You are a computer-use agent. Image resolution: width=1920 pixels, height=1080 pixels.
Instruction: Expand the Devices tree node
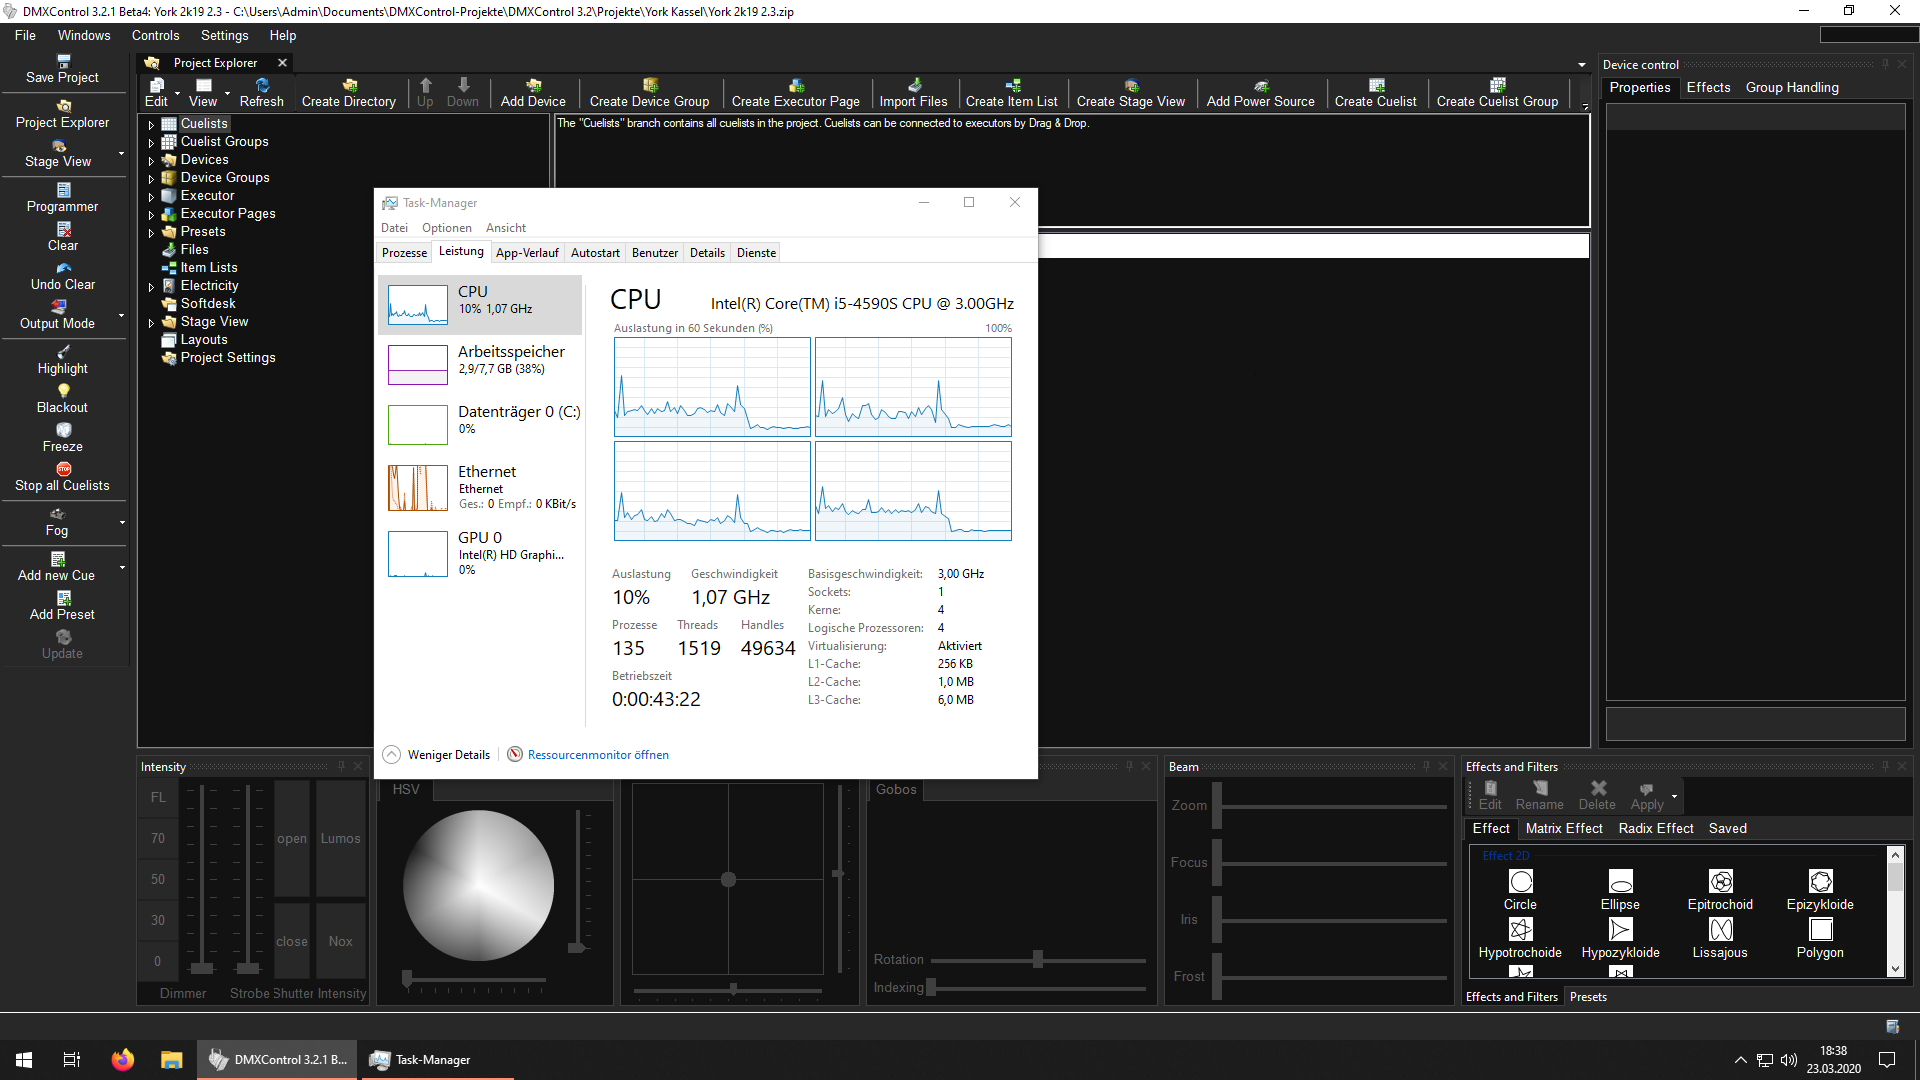(x=151, y=160)
